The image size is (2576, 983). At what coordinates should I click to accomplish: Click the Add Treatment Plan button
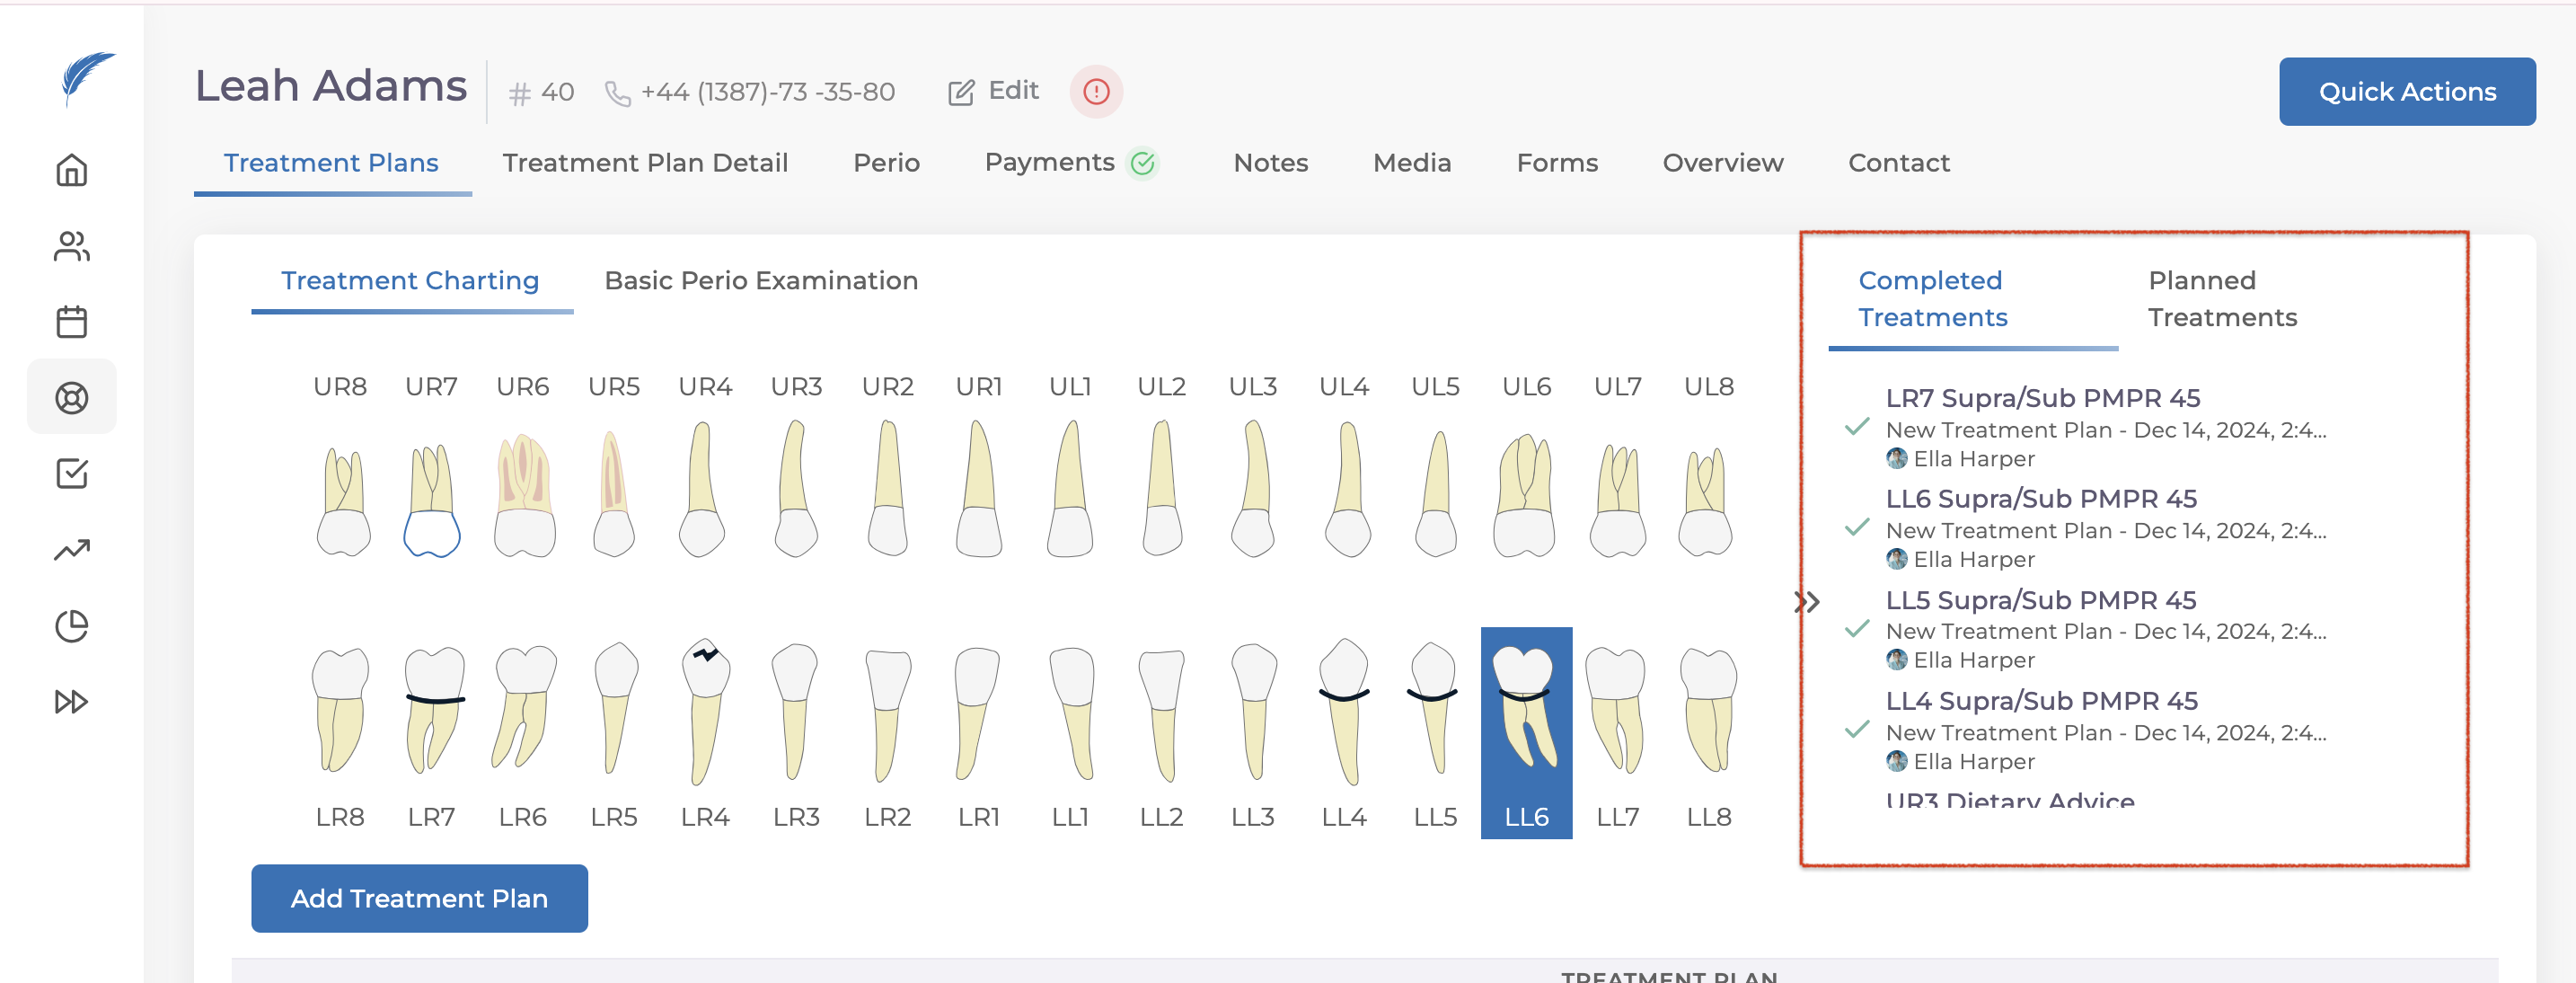tap(419, 898)
